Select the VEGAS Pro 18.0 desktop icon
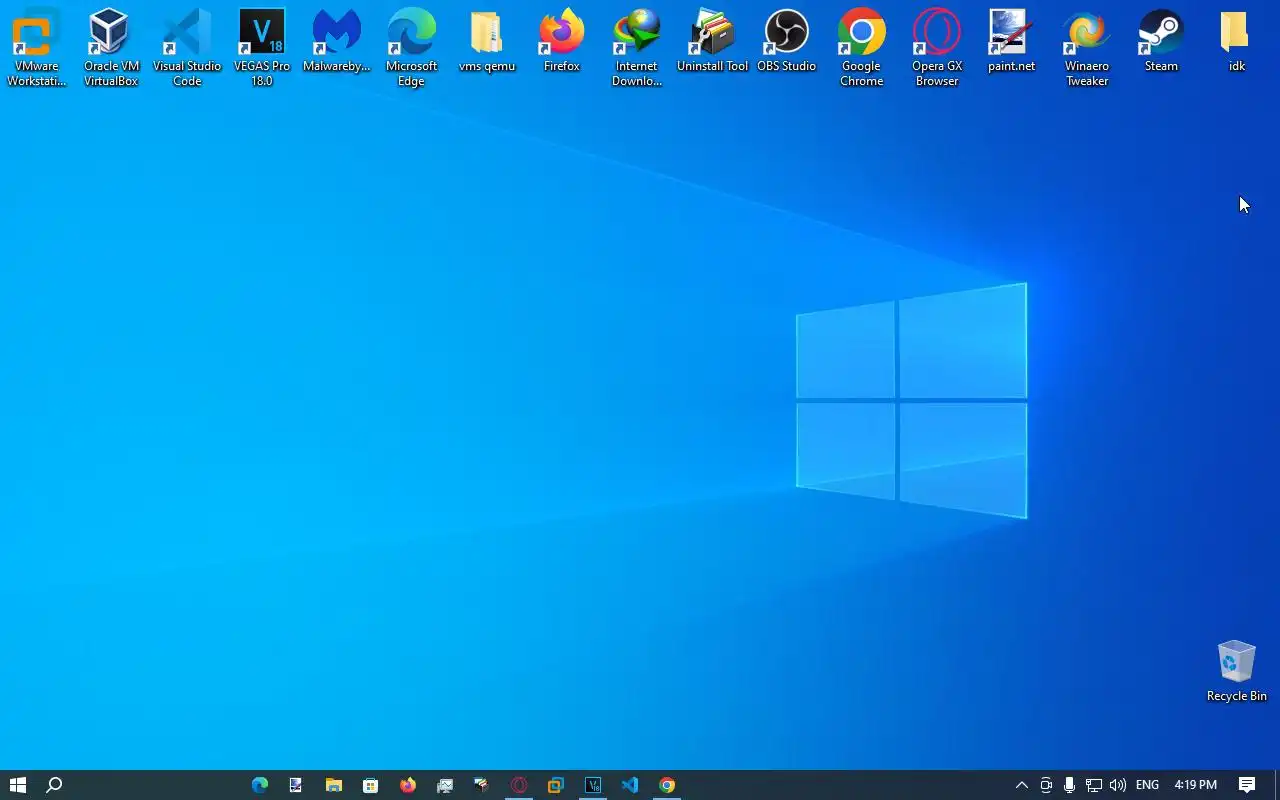1280x800 pixels. point(261,48)
